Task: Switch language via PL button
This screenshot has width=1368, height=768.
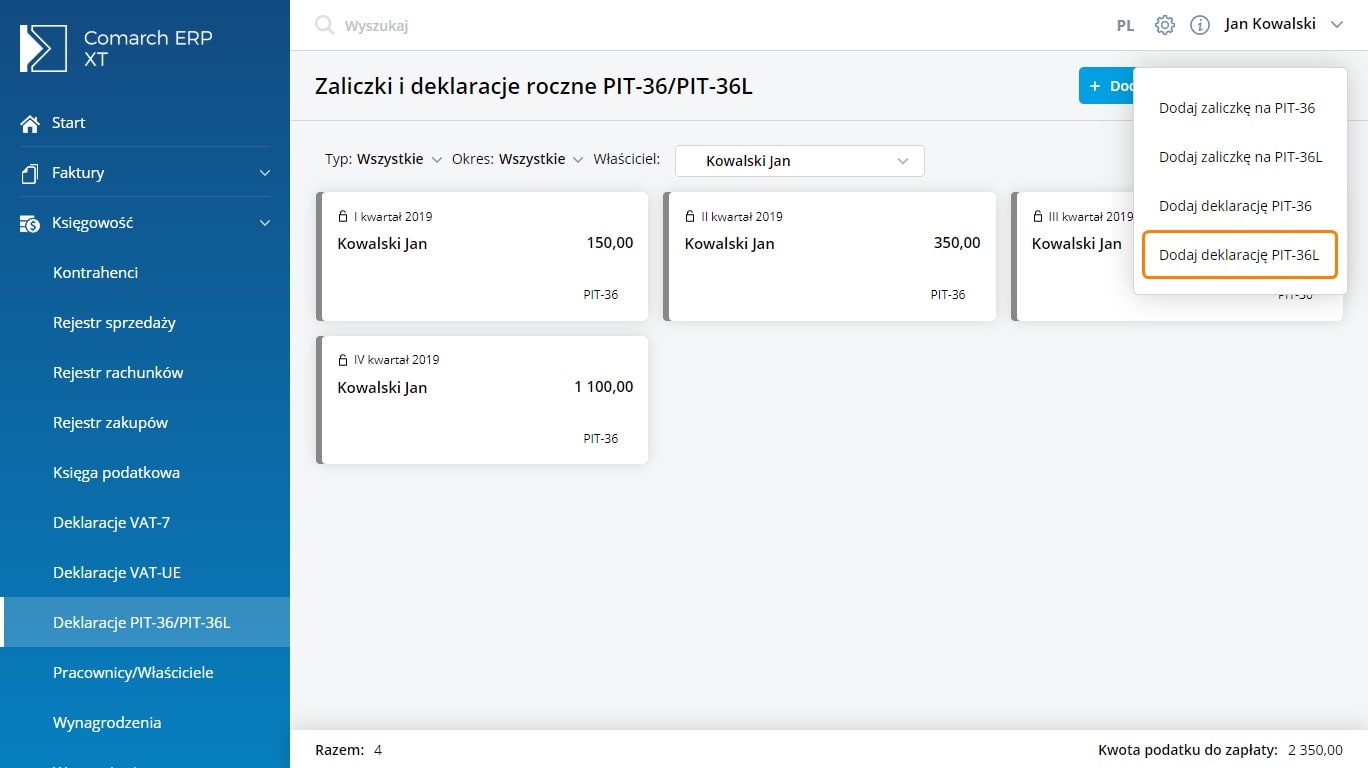Action: 1125,26
